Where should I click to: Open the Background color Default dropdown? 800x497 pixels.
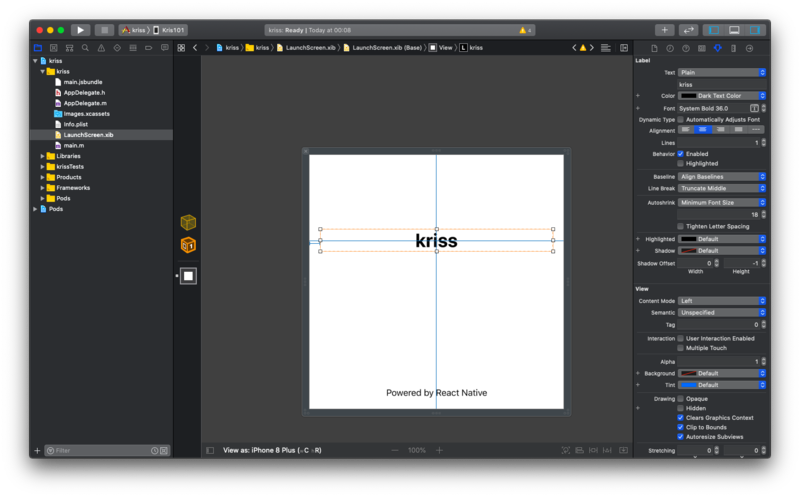coord(722,374)
